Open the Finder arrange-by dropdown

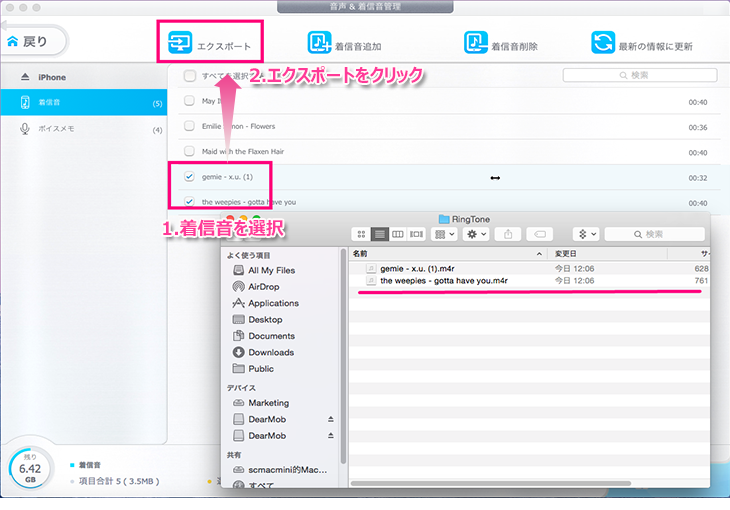[444, 234]
